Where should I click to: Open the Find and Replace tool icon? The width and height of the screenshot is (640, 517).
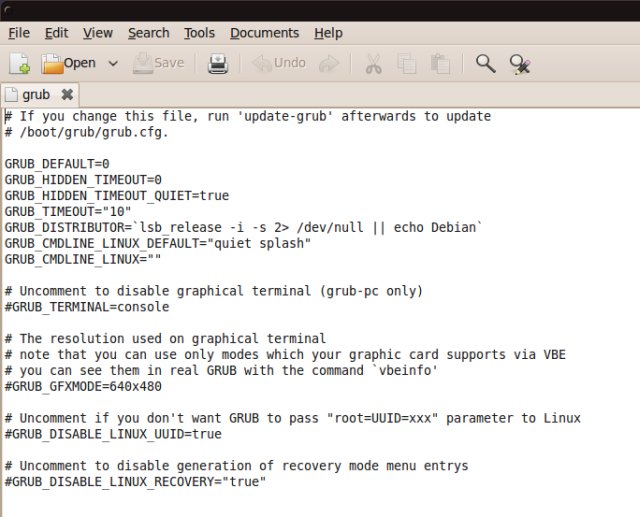click(x=519, y=64)
